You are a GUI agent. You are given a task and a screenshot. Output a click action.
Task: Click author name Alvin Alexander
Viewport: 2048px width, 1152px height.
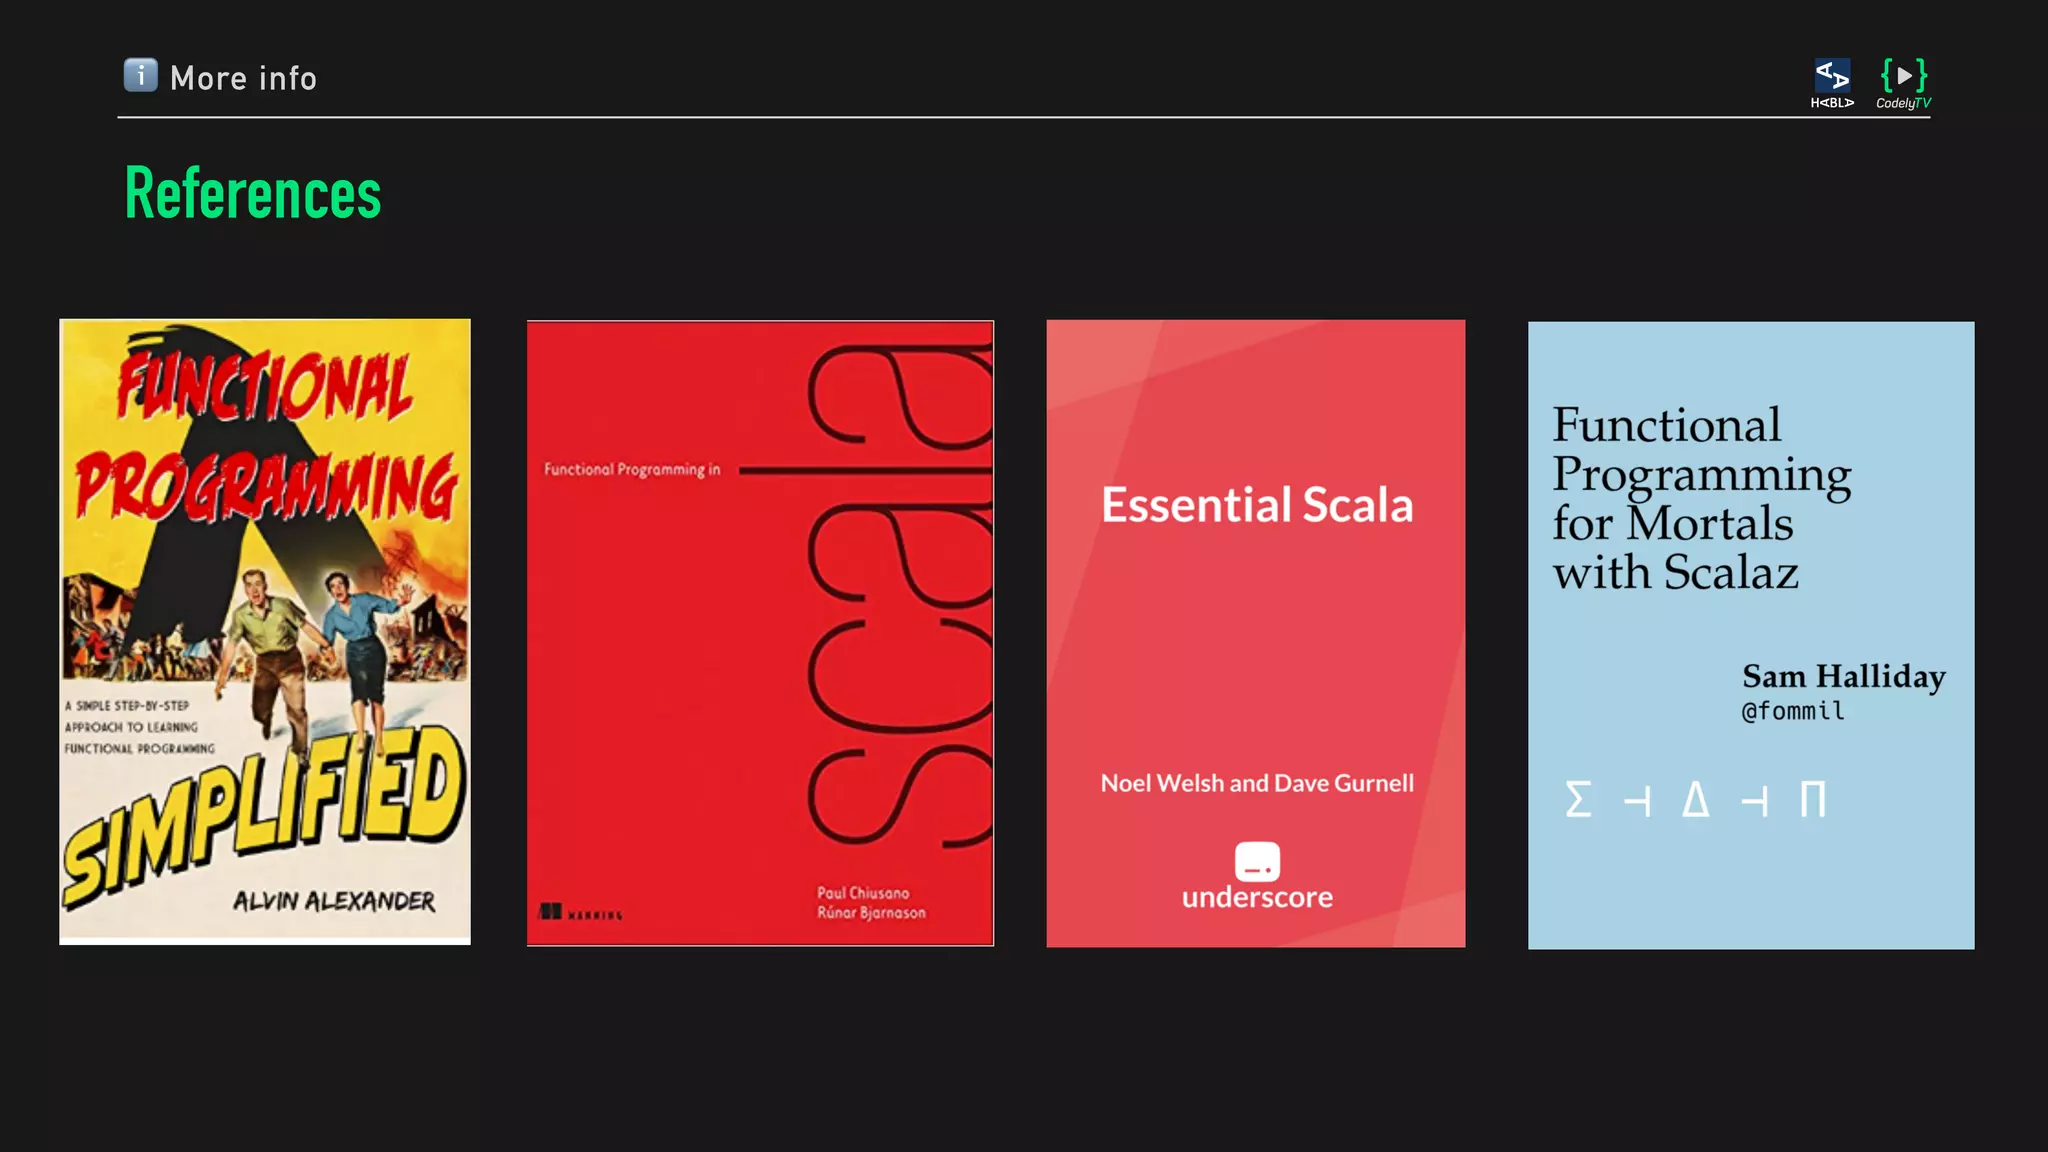point(334,901)
